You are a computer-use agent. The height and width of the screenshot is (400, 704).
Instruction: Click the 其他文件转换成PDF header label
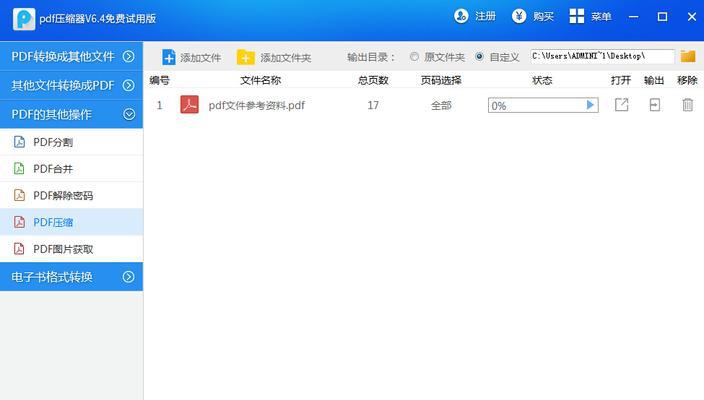pos(63,85)
